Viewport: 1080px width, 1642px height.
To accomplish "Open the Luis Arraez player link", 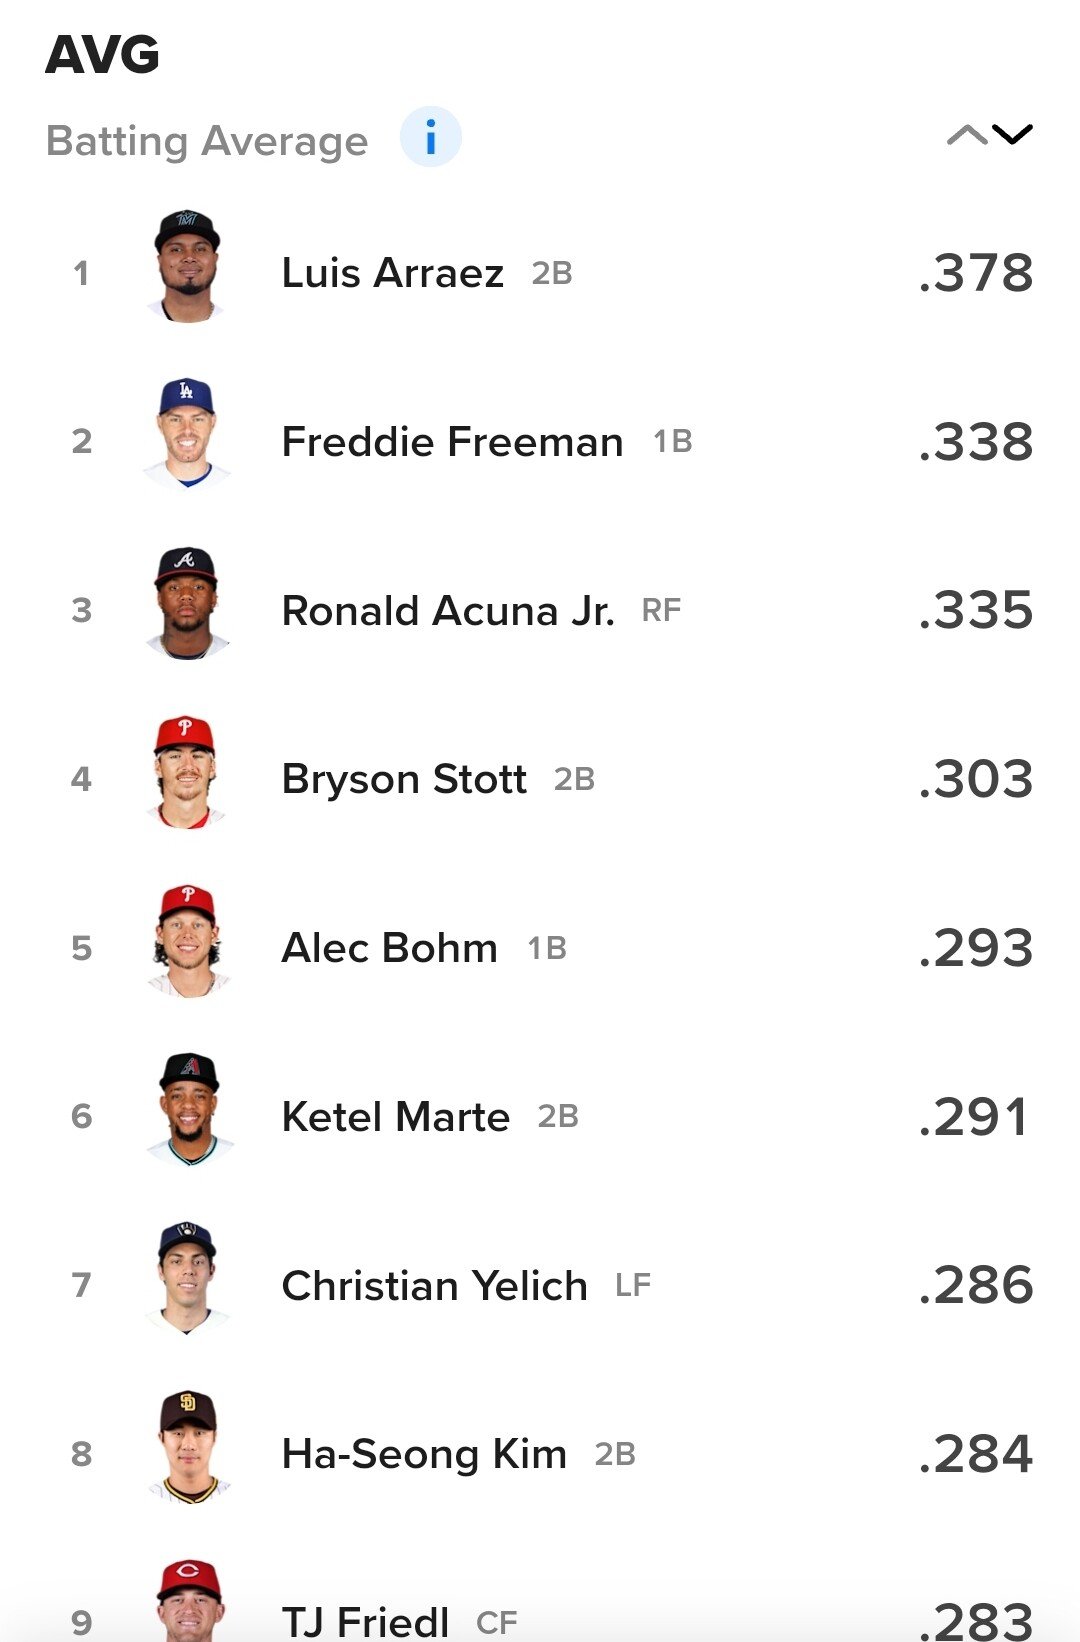I will (x=393, y=273).
